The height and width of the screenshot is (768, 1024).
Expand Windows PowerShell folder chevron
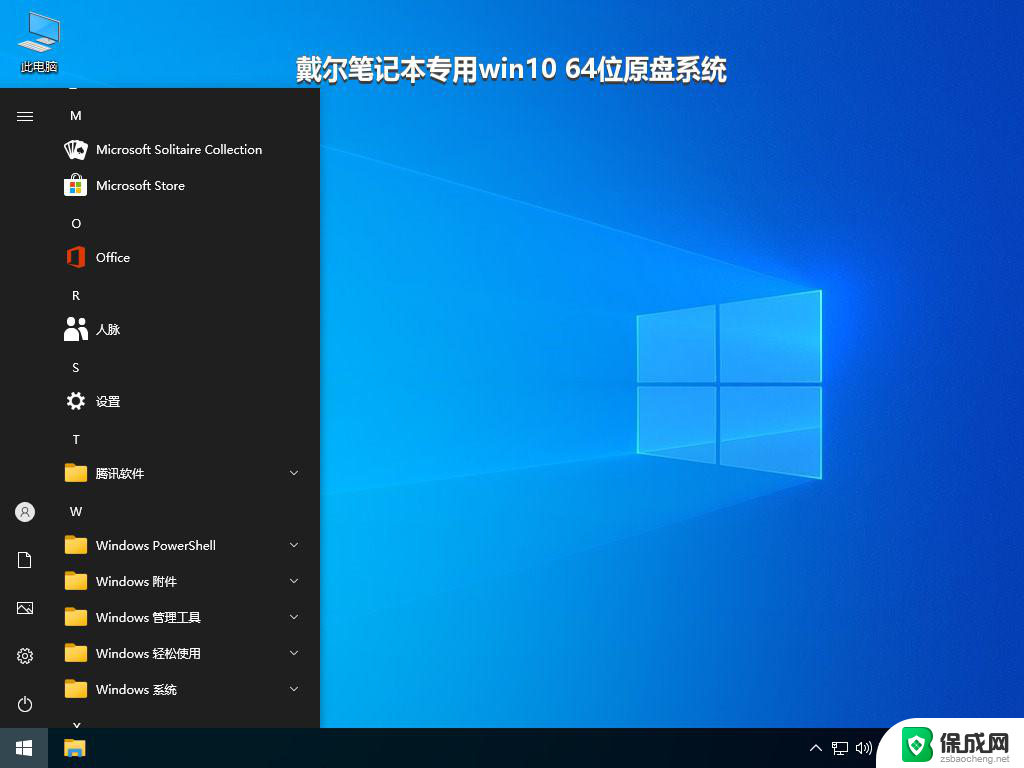pyautogui.click(x=294, y=545)
